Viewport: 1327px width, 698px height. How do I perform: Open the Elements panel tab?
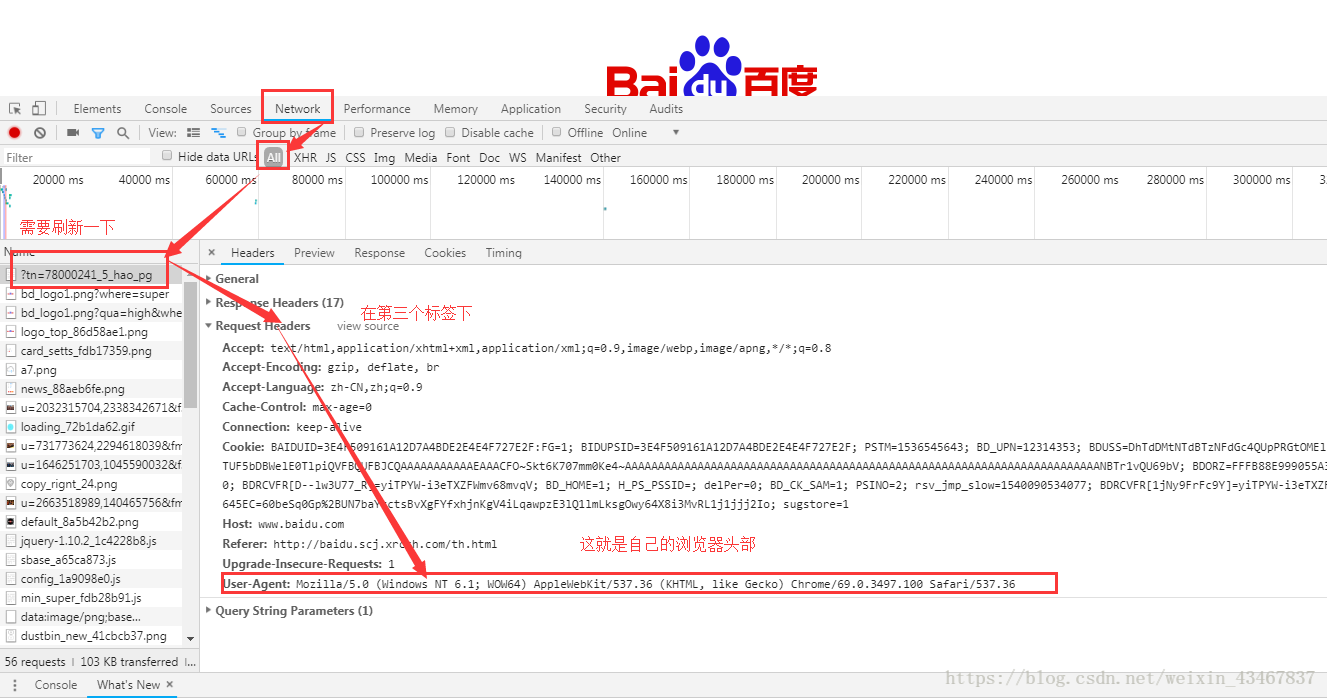[x=97, y=109]
